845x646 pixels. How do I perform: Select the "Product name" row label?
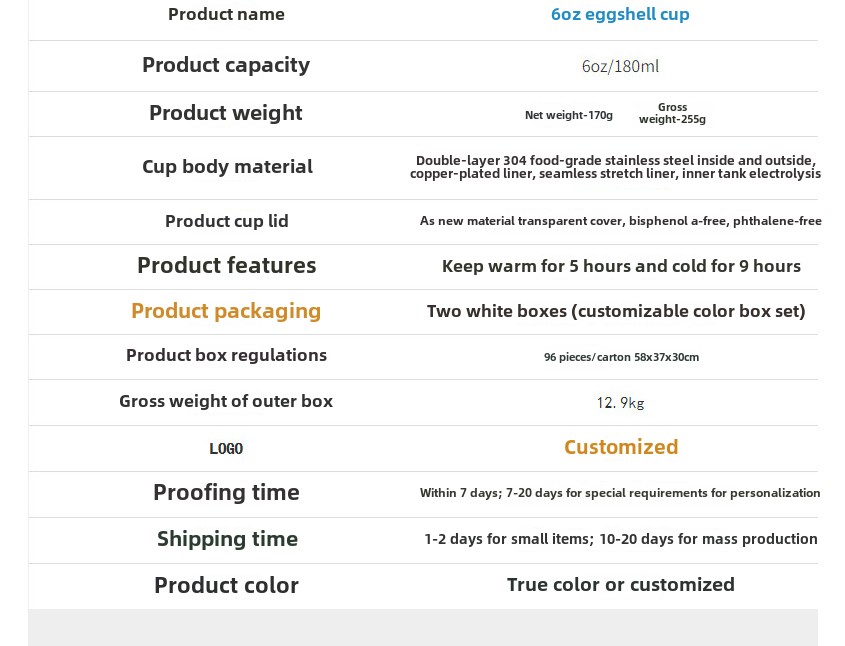[x=226, y=15]
